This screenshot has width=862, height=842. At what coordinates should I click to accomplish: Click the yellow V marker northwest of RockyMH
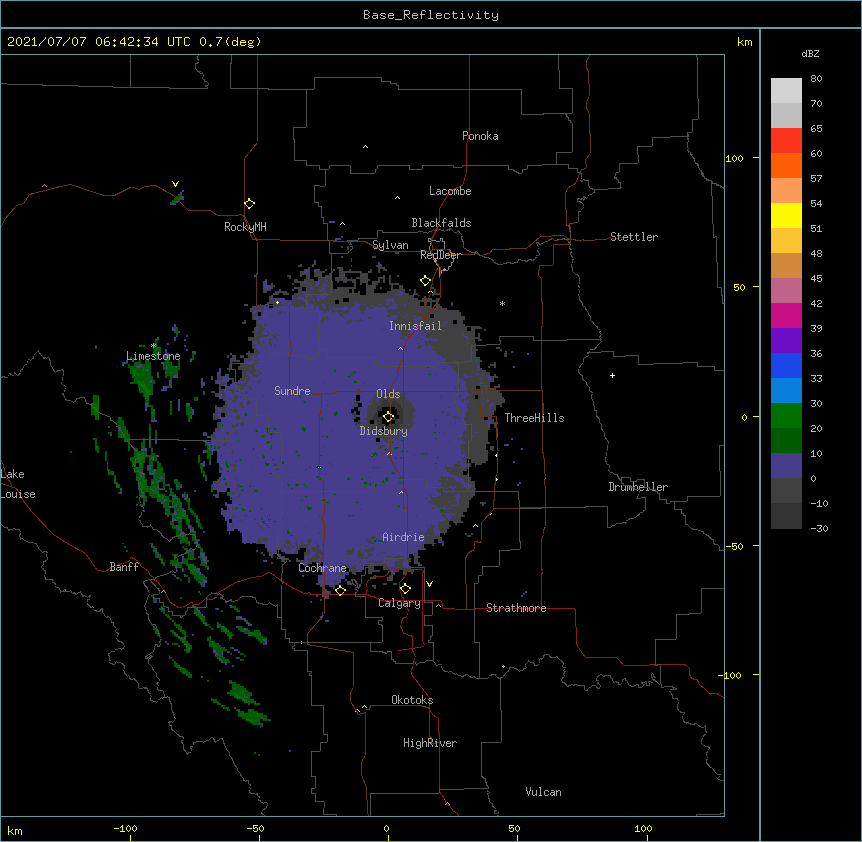(x=175, y=184)
